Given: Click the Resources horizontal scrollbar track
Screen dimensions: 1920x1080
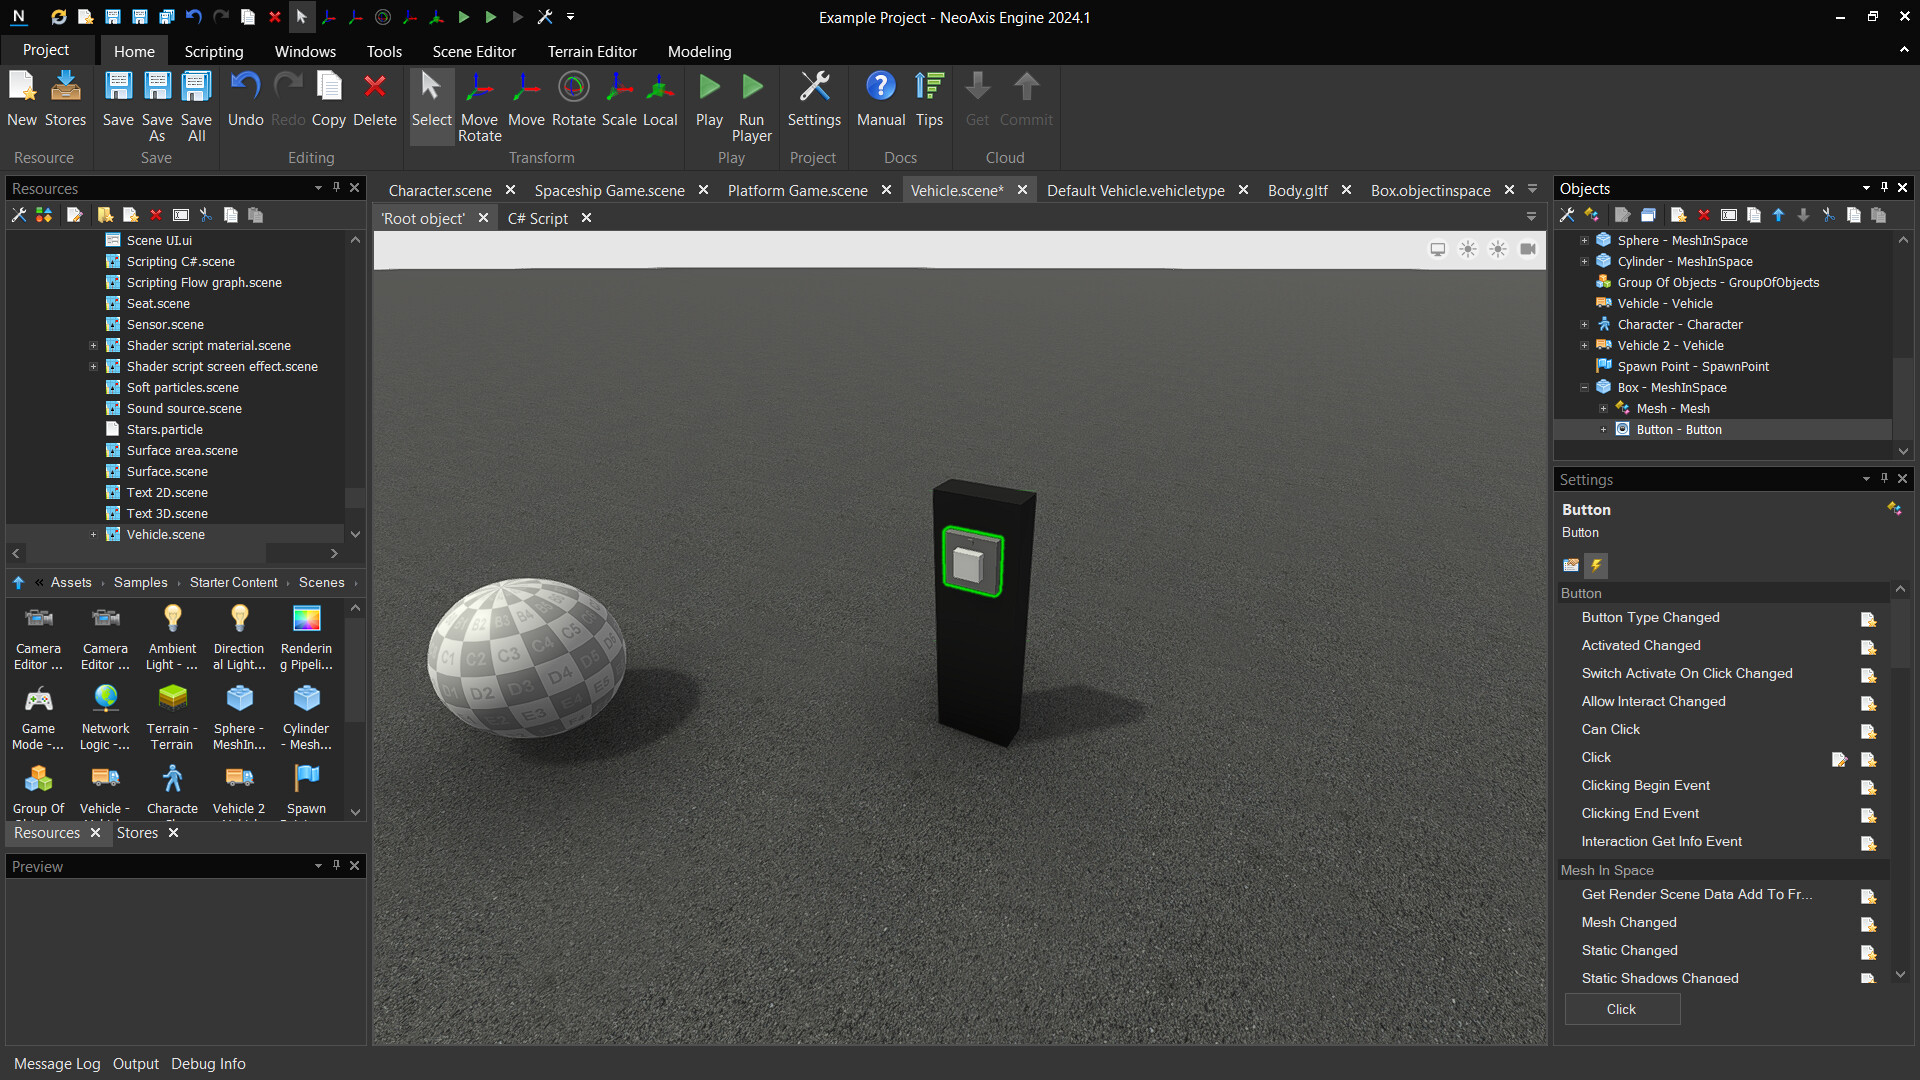Looking at the screenshot, I should pos(296,553).
